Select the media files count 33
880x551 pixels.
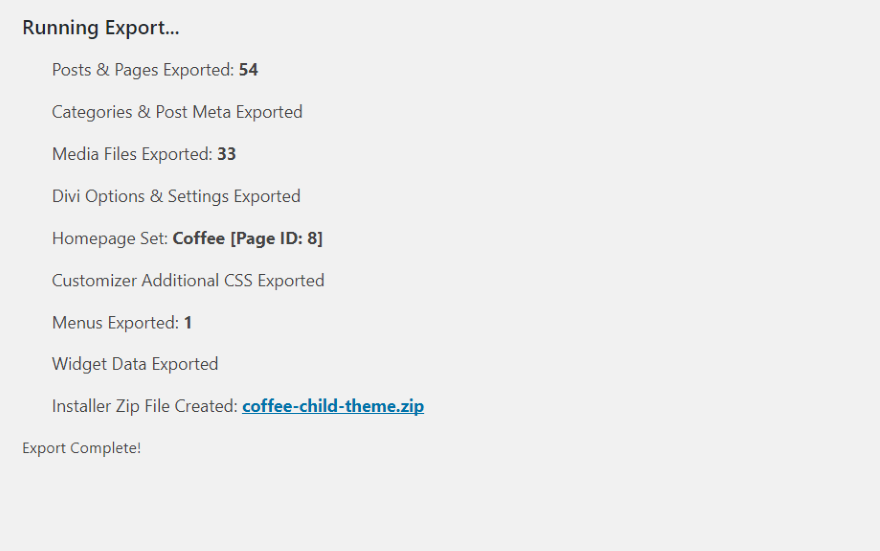coord(226,154)
